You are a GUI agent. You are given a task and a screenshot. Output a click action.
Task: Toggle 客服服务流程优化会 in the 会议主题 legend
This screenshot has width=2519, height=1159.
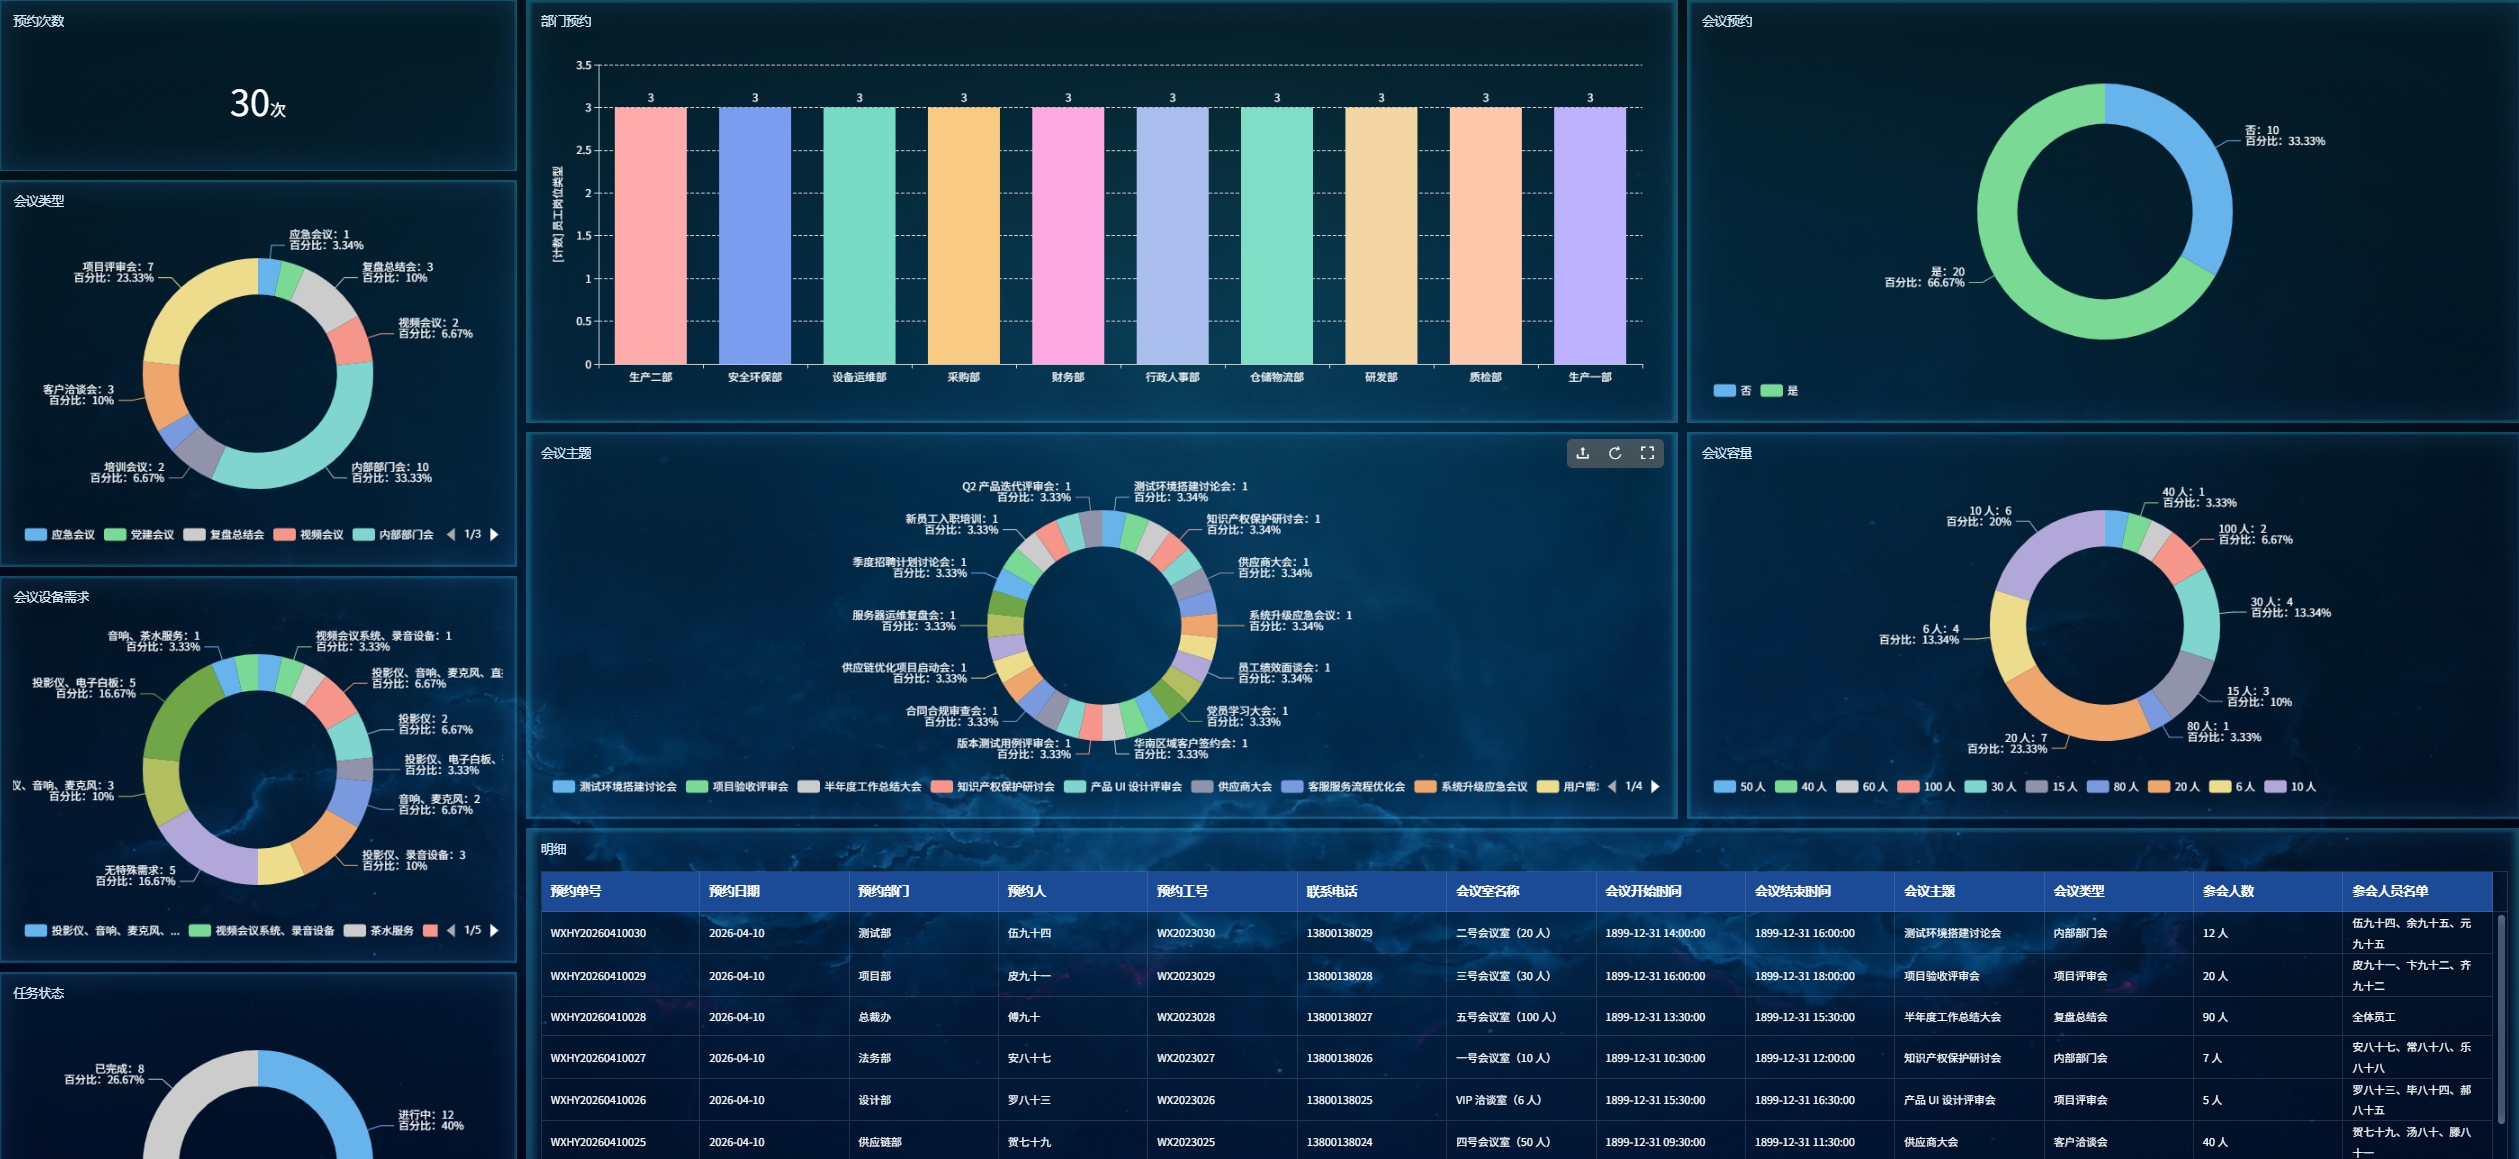coord(1344,787)
